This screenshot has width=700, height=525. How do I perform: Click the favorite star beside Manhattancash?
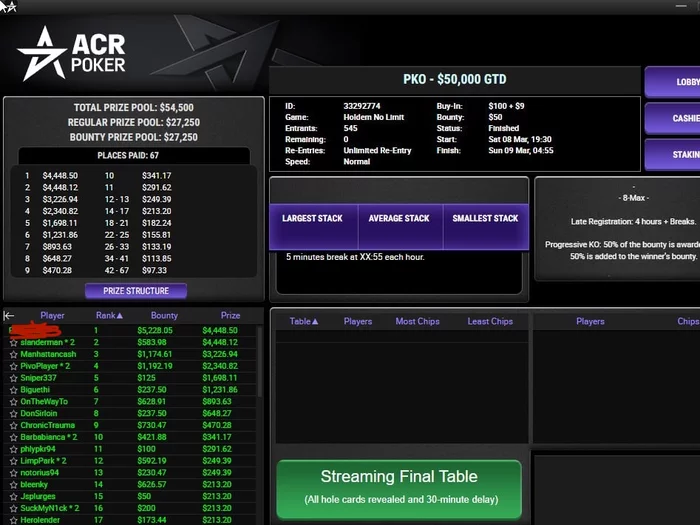[13, 354]
